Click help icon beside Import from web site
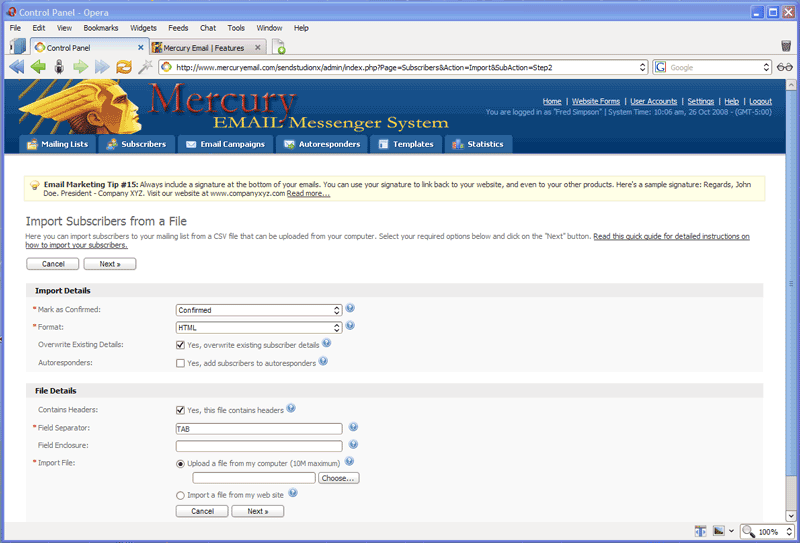 coord(293,493)
